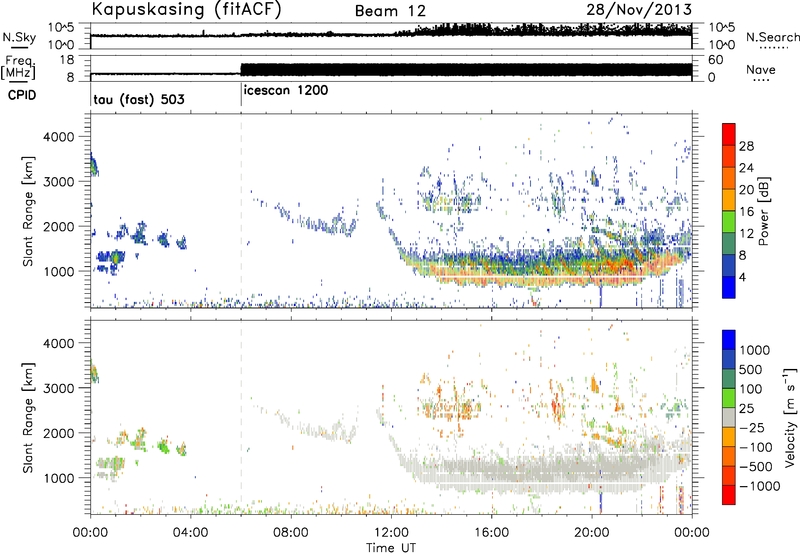Click the title 'Kapuskasing (fitACF)'
The image size is (800, 554).
click(x=186, y=10)
